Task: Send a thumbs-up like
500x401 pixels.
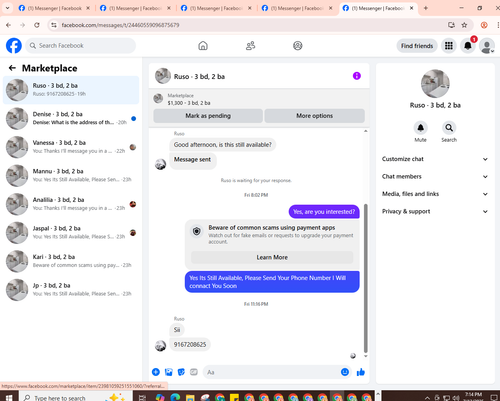Action: click(x=361, y=372)
